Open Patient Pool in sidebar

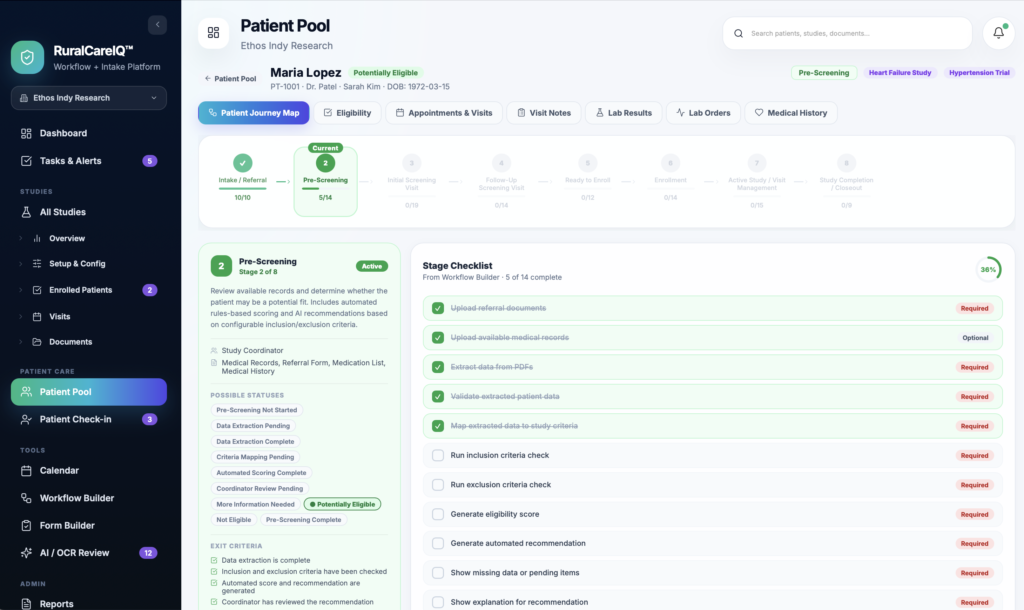(x=89, y=392)
